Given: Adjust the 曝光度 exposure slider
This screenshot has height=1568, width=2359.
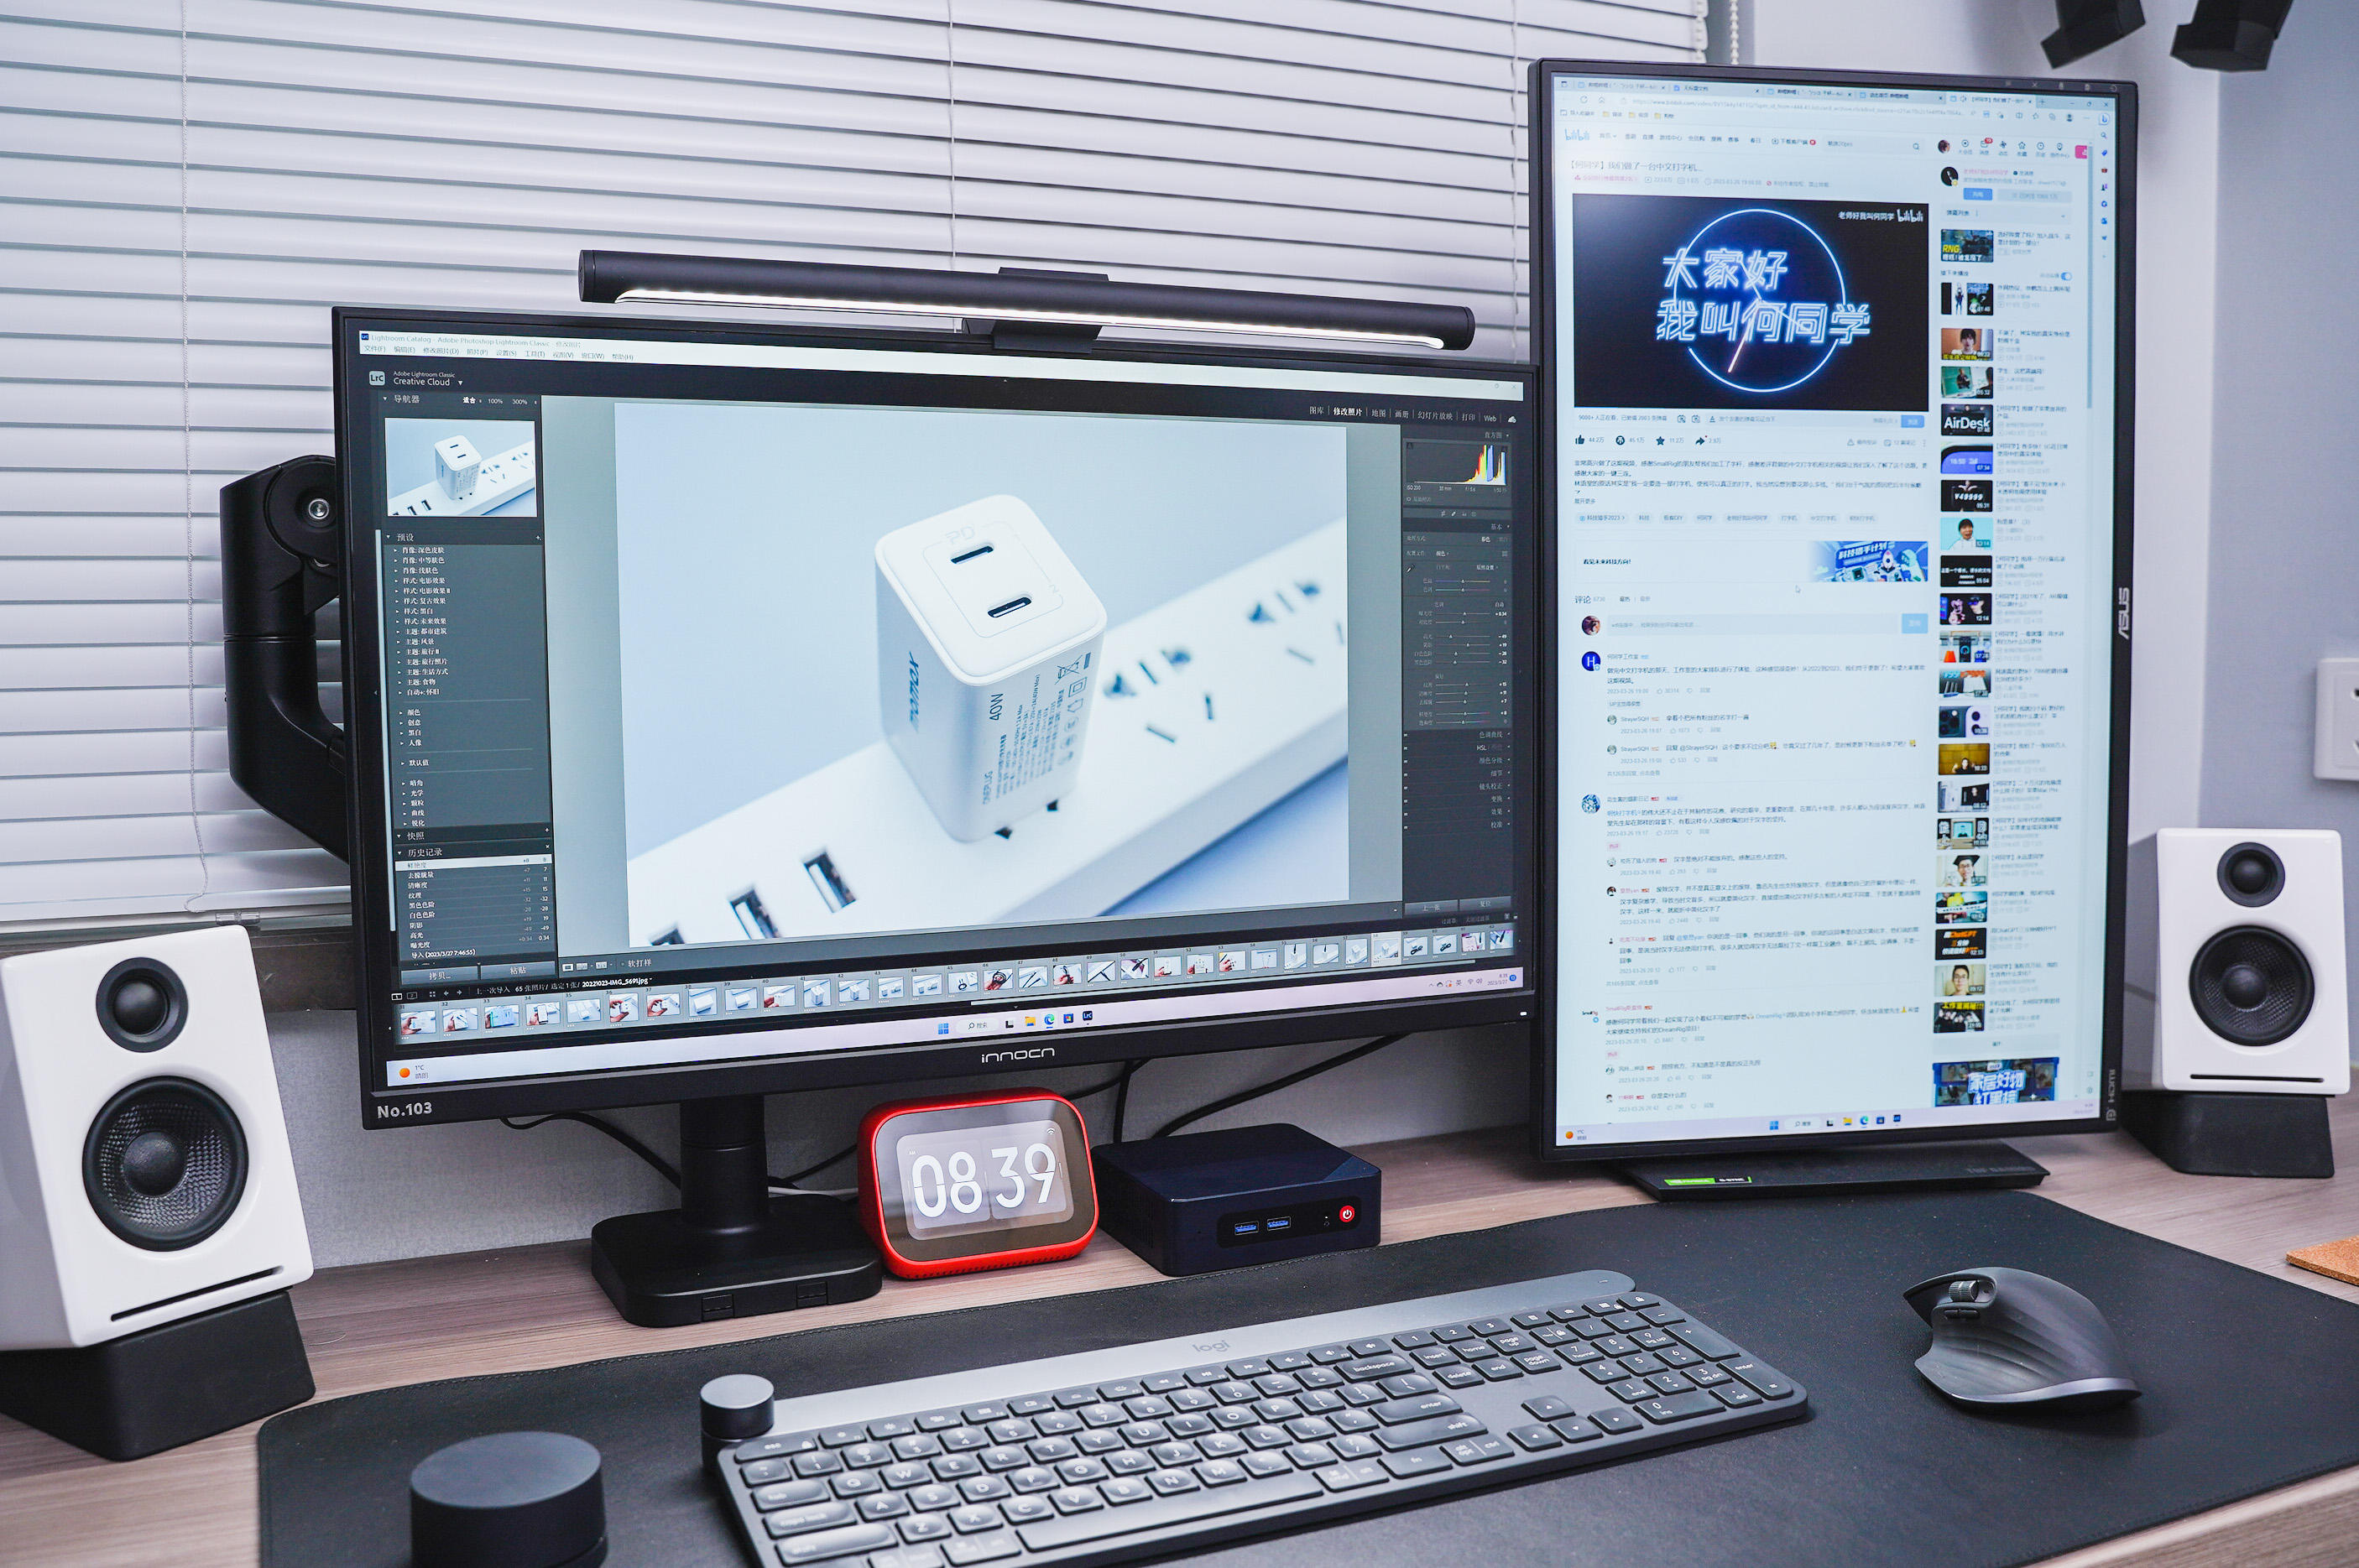Looking at the screenshot, I should (x=1463, y=614).
